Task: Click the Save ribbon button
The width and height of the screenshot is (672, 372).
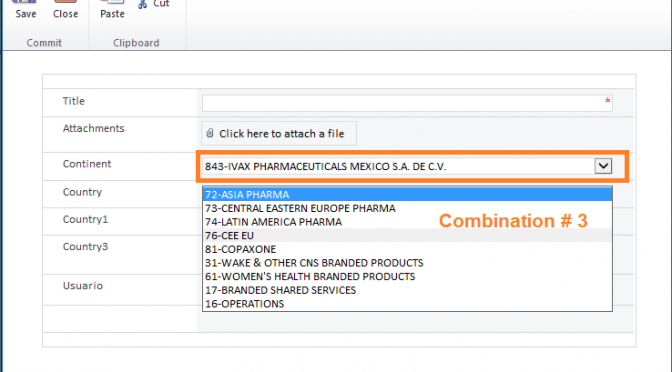Action: (26, 10)
